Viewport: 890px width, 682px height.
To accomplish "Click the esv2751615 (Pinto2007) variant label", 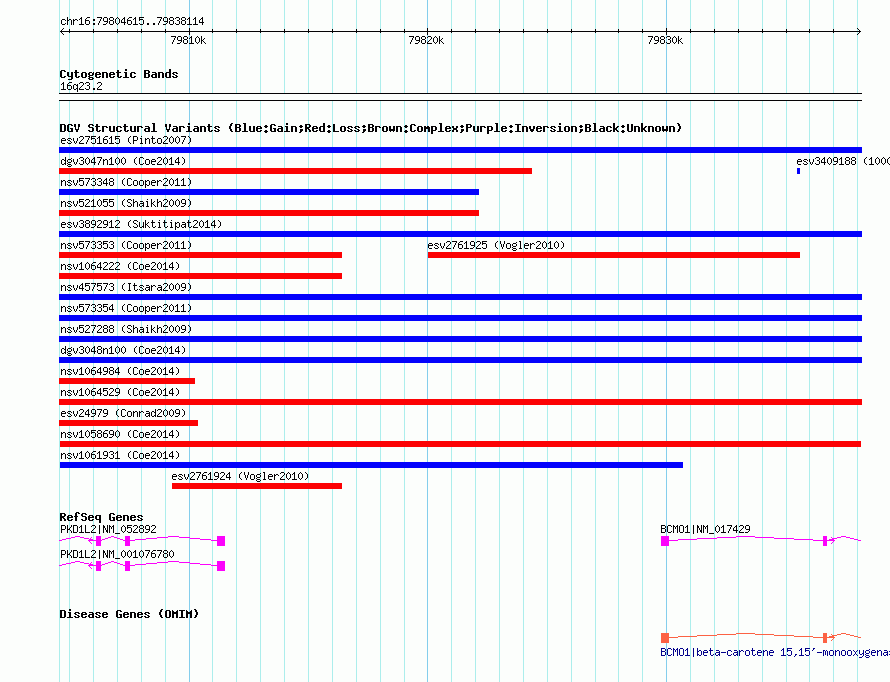I will [126, 140].
